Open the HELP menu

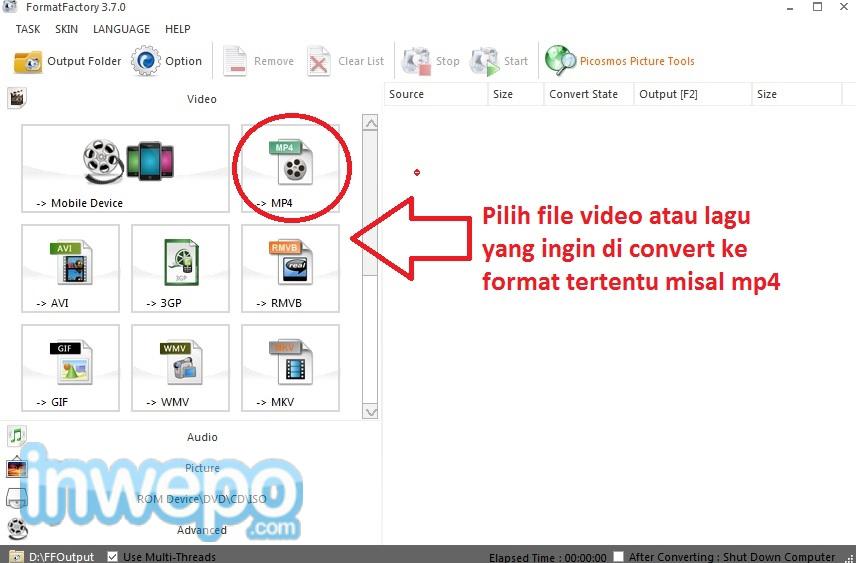(177, 29)
